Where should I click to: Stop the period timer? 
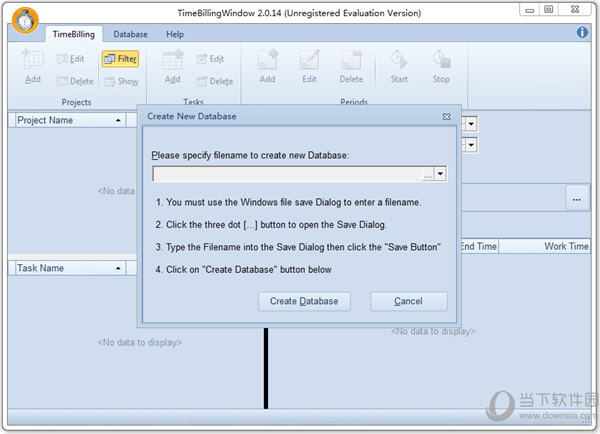441,66
